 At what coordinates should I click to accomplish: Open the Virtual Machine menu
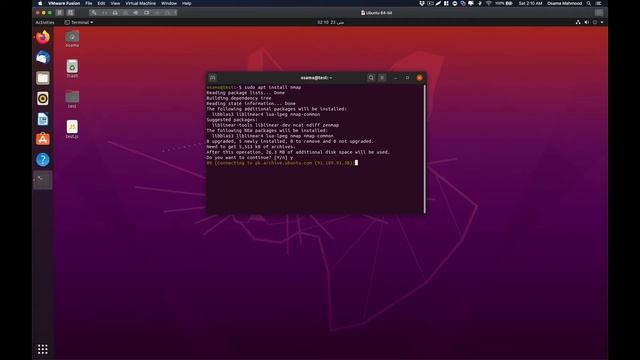140,3
